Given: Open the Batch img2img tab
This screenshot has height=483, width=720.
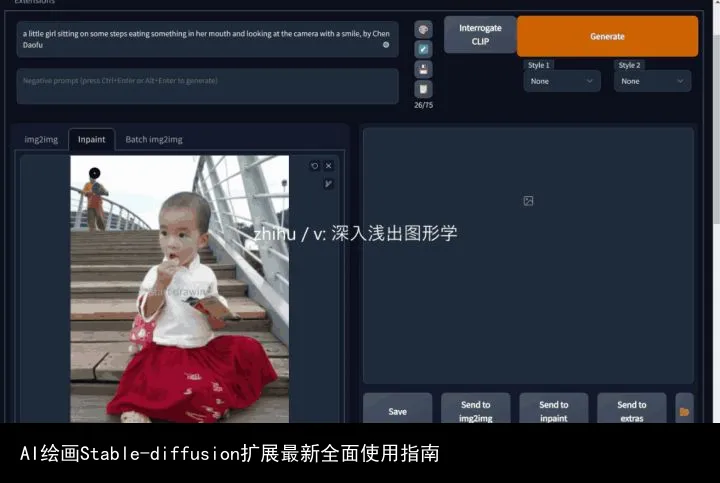Looking at the screenshot, I should (154, 140).
